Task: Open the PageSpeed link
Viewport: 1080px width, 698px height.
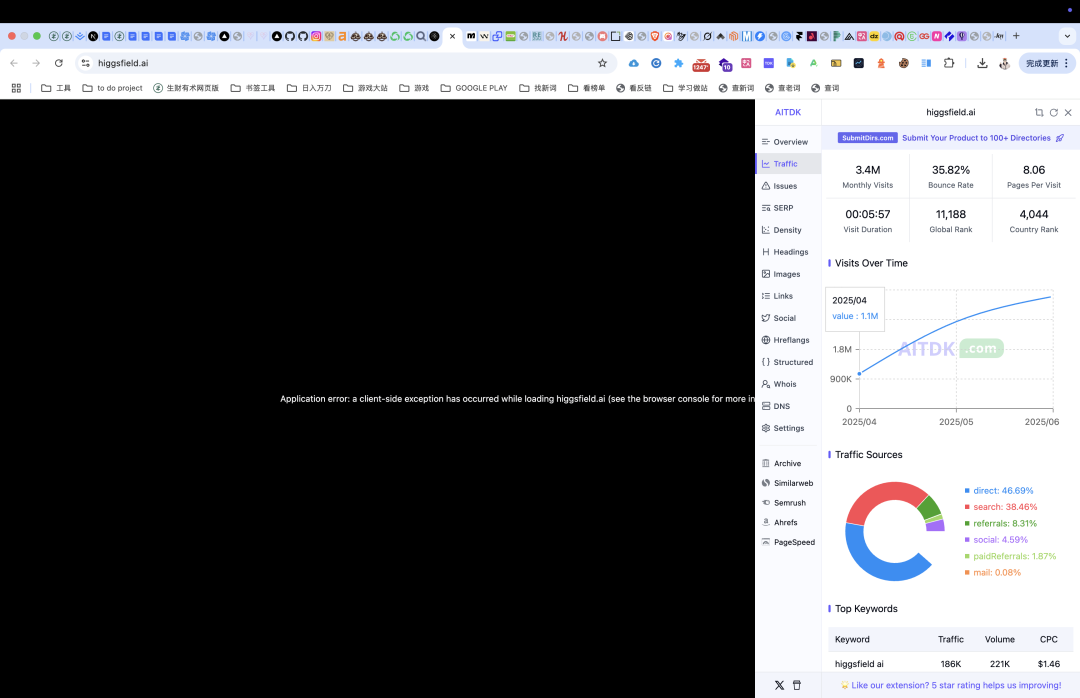Action: [788, 542]
